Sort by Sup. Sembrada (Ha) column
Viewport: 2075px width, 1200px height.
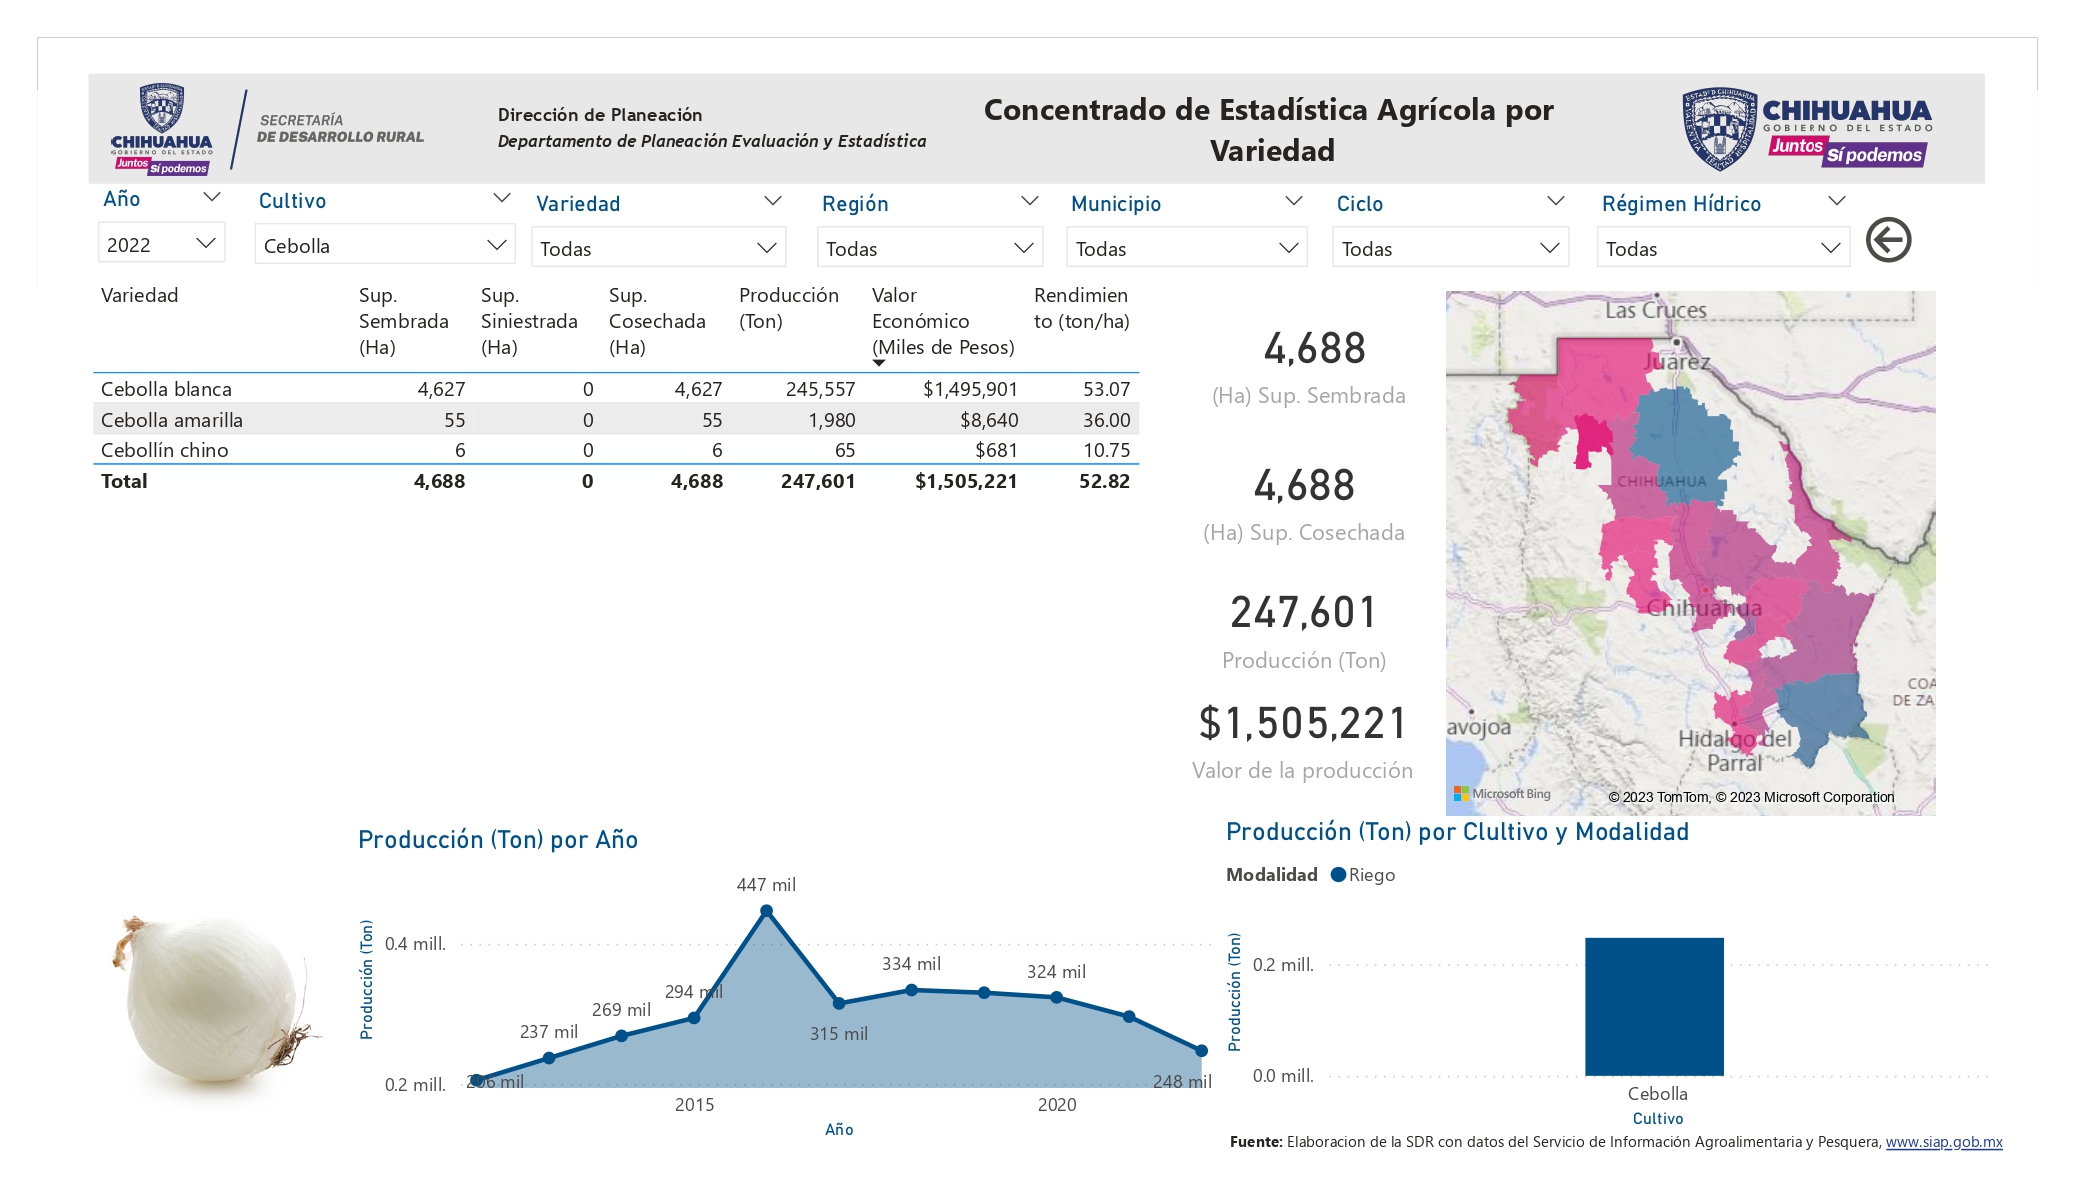(x=404, y=321)
